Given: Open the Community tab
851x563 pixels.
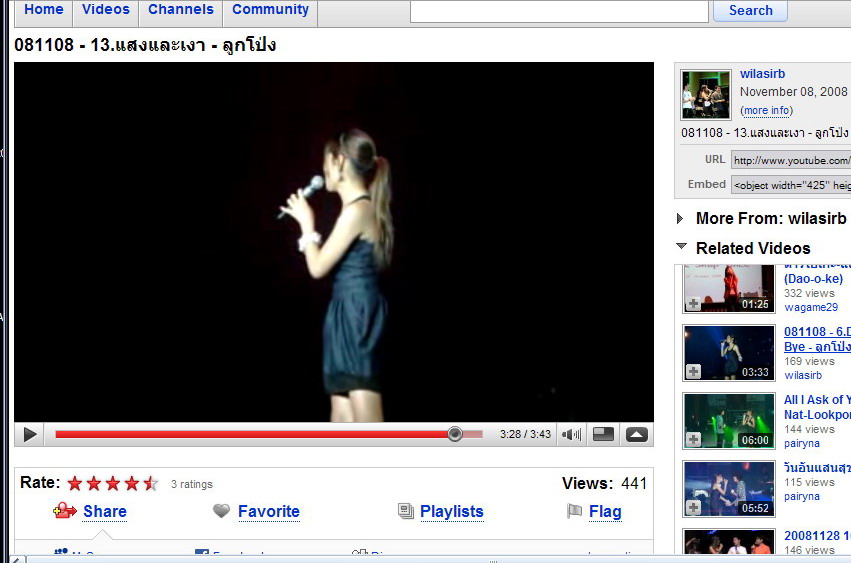Looking at the screenshot, I should 270,10.
